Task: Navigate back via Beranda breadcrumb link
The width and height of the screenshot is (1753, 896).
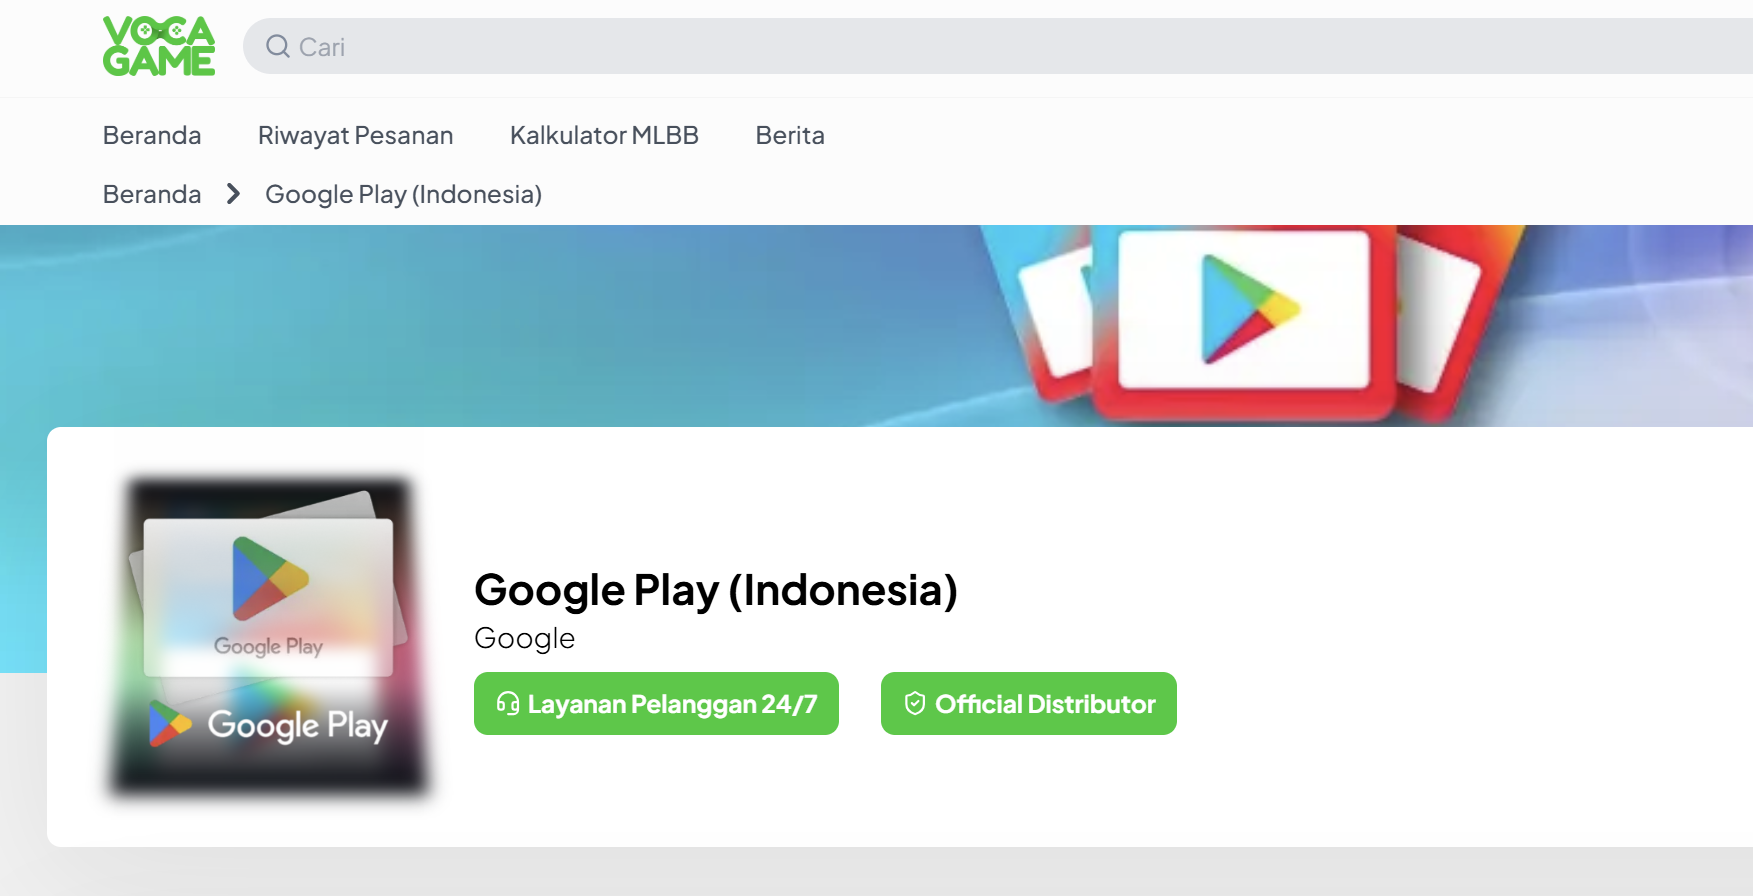Action: pyautogui.click(x=152, y=194)
